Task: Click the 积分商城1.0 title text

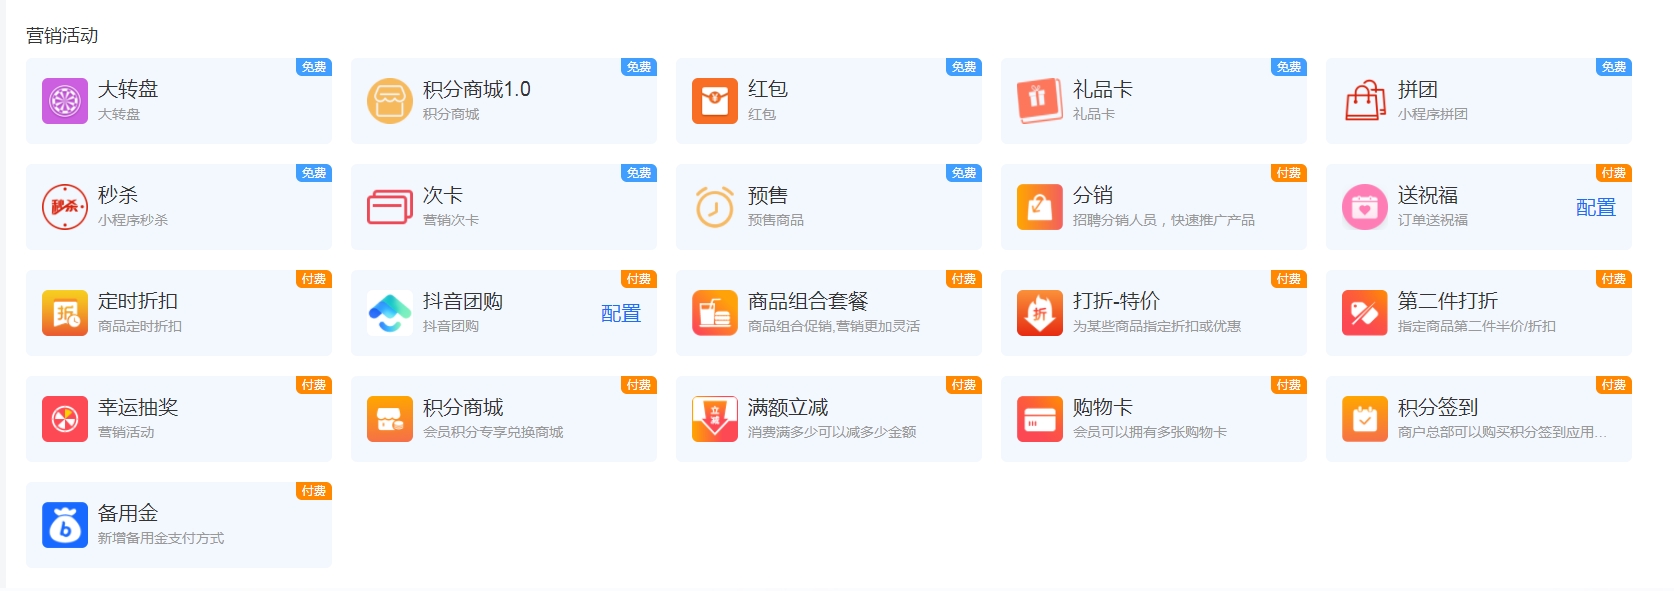Action: pos(477,89)
